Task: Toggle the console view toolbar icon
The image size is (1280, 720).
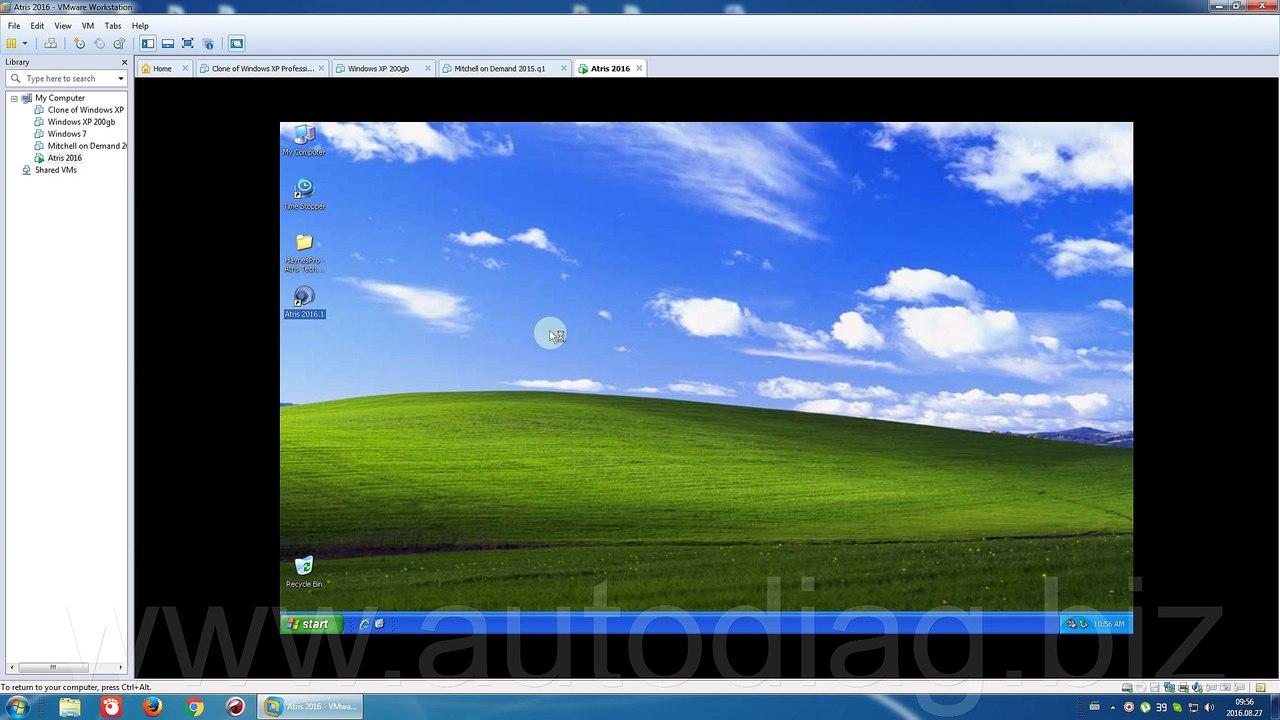Action: pos(236,44)
